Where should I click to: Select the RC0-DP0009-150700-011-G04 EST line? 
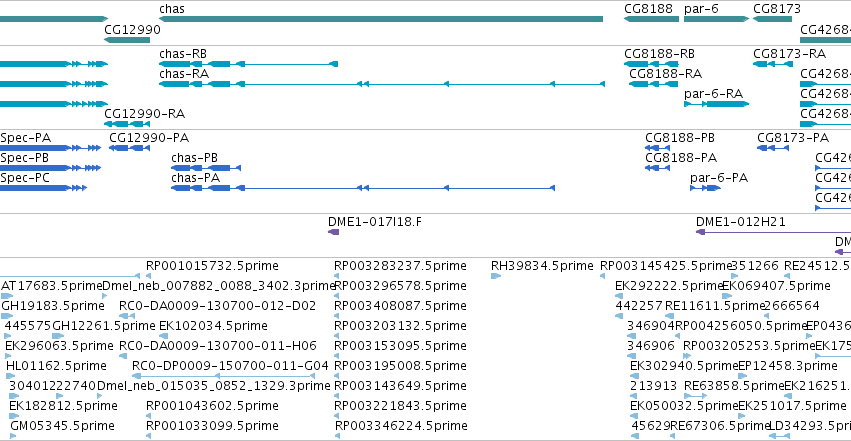[x=223, y=376]
